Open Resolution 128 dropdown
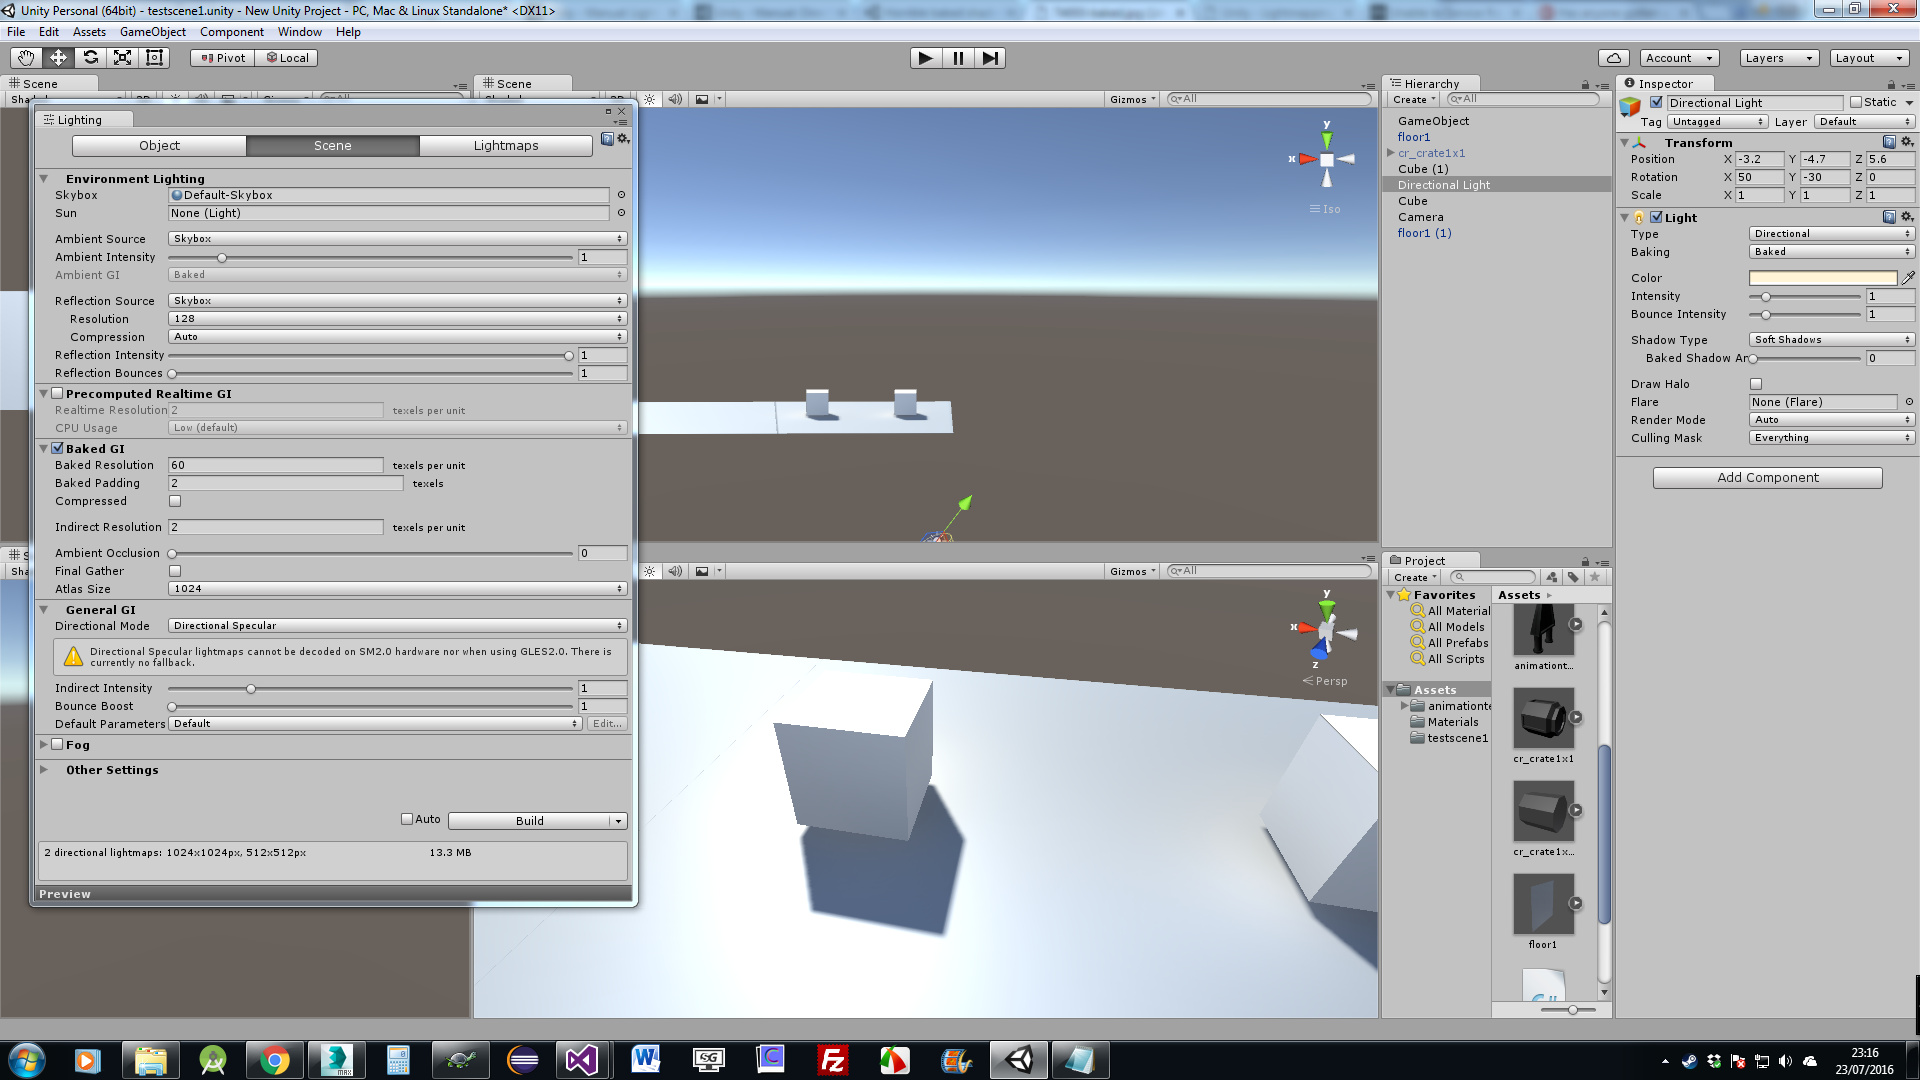The image size is (1920, 1080). point(398,319)
